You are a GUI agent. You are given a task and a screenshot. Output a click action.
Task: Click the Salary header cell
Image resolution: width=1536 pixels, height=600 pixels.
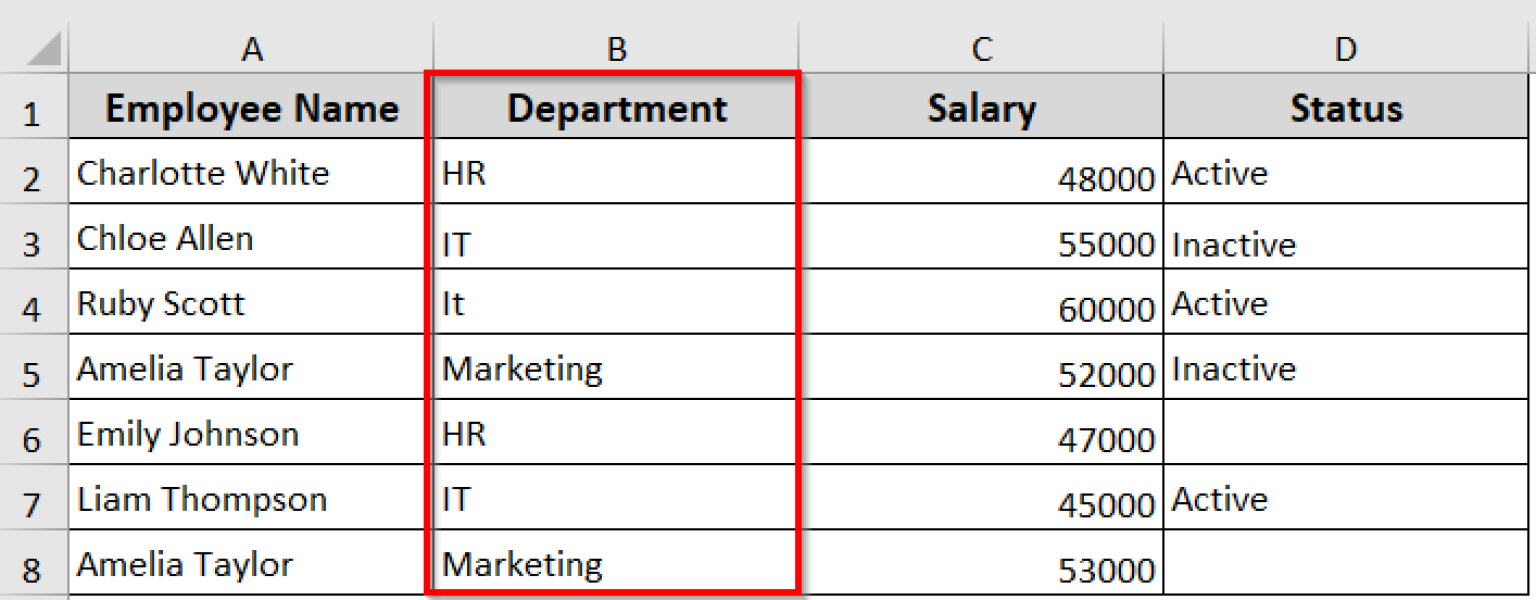(981, 108)
